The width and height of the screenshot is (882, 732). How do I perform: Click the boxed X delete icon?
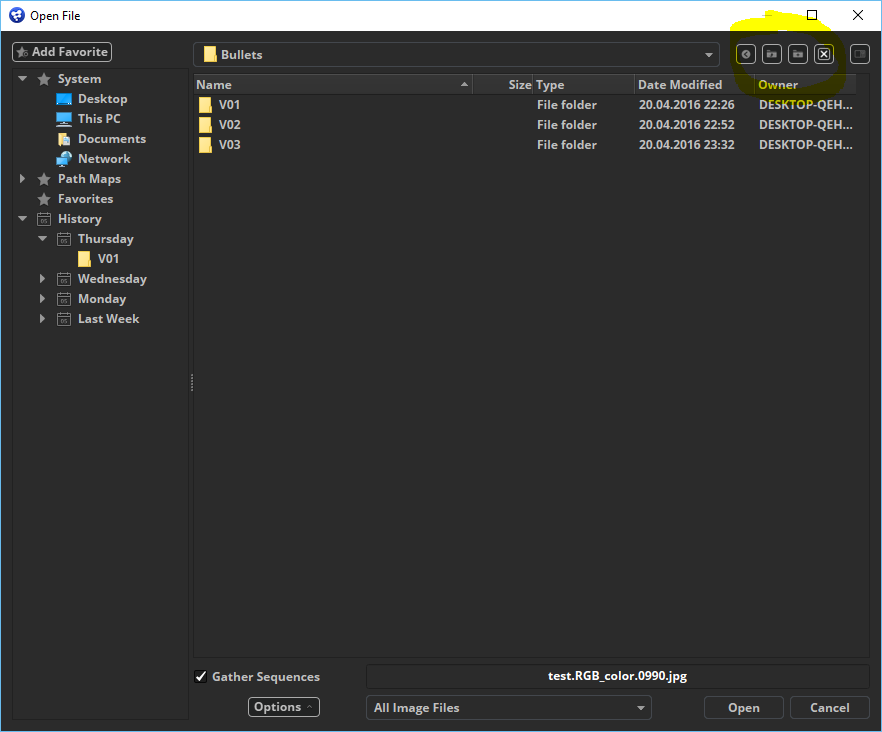tap(824, 55)
